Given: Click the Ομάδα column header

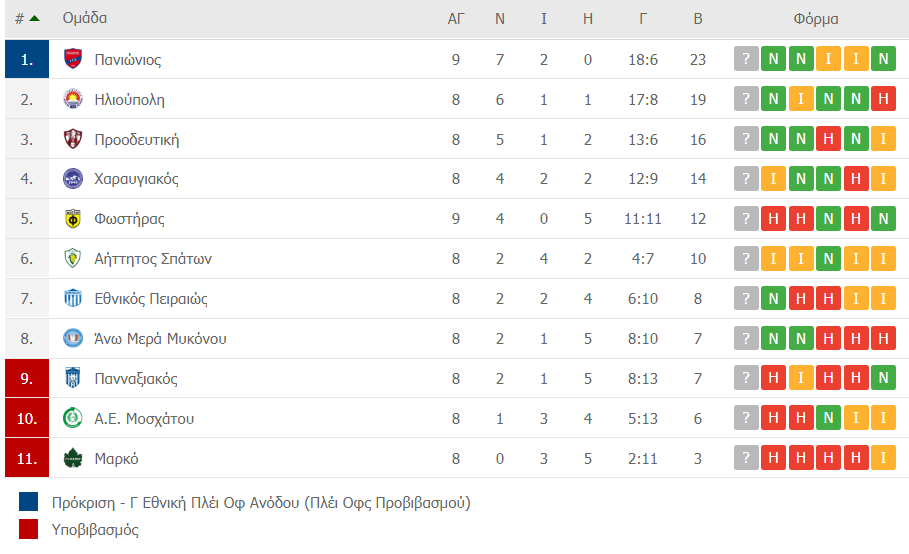Looking at the screenshot, I should coord(85,18).
